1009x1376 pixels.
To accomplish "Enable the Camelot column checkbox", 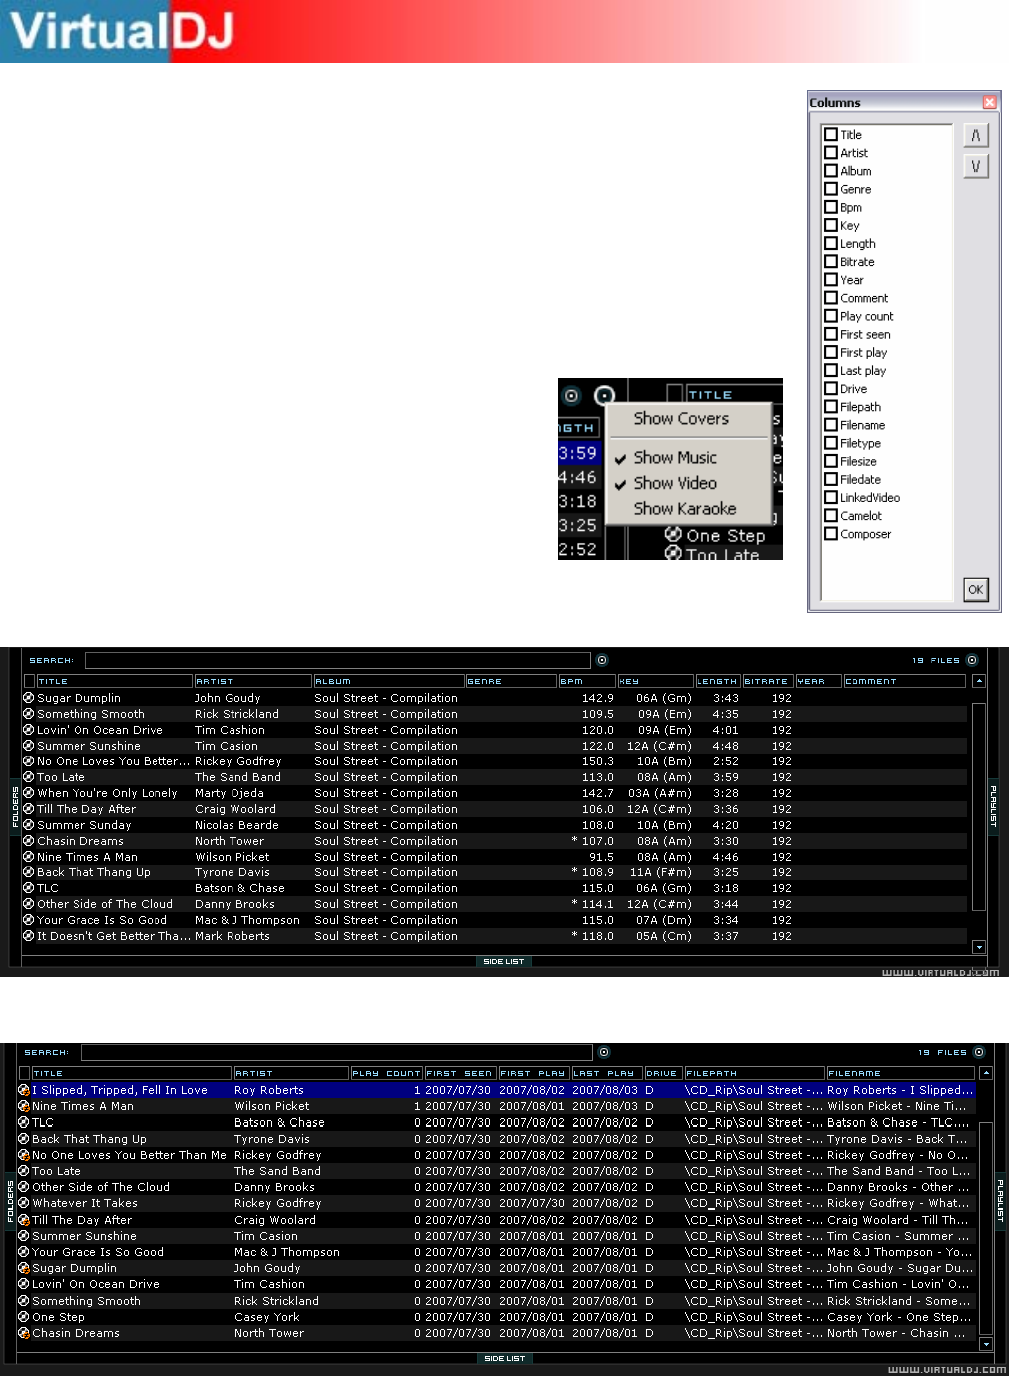I will (x=831, y=515).
